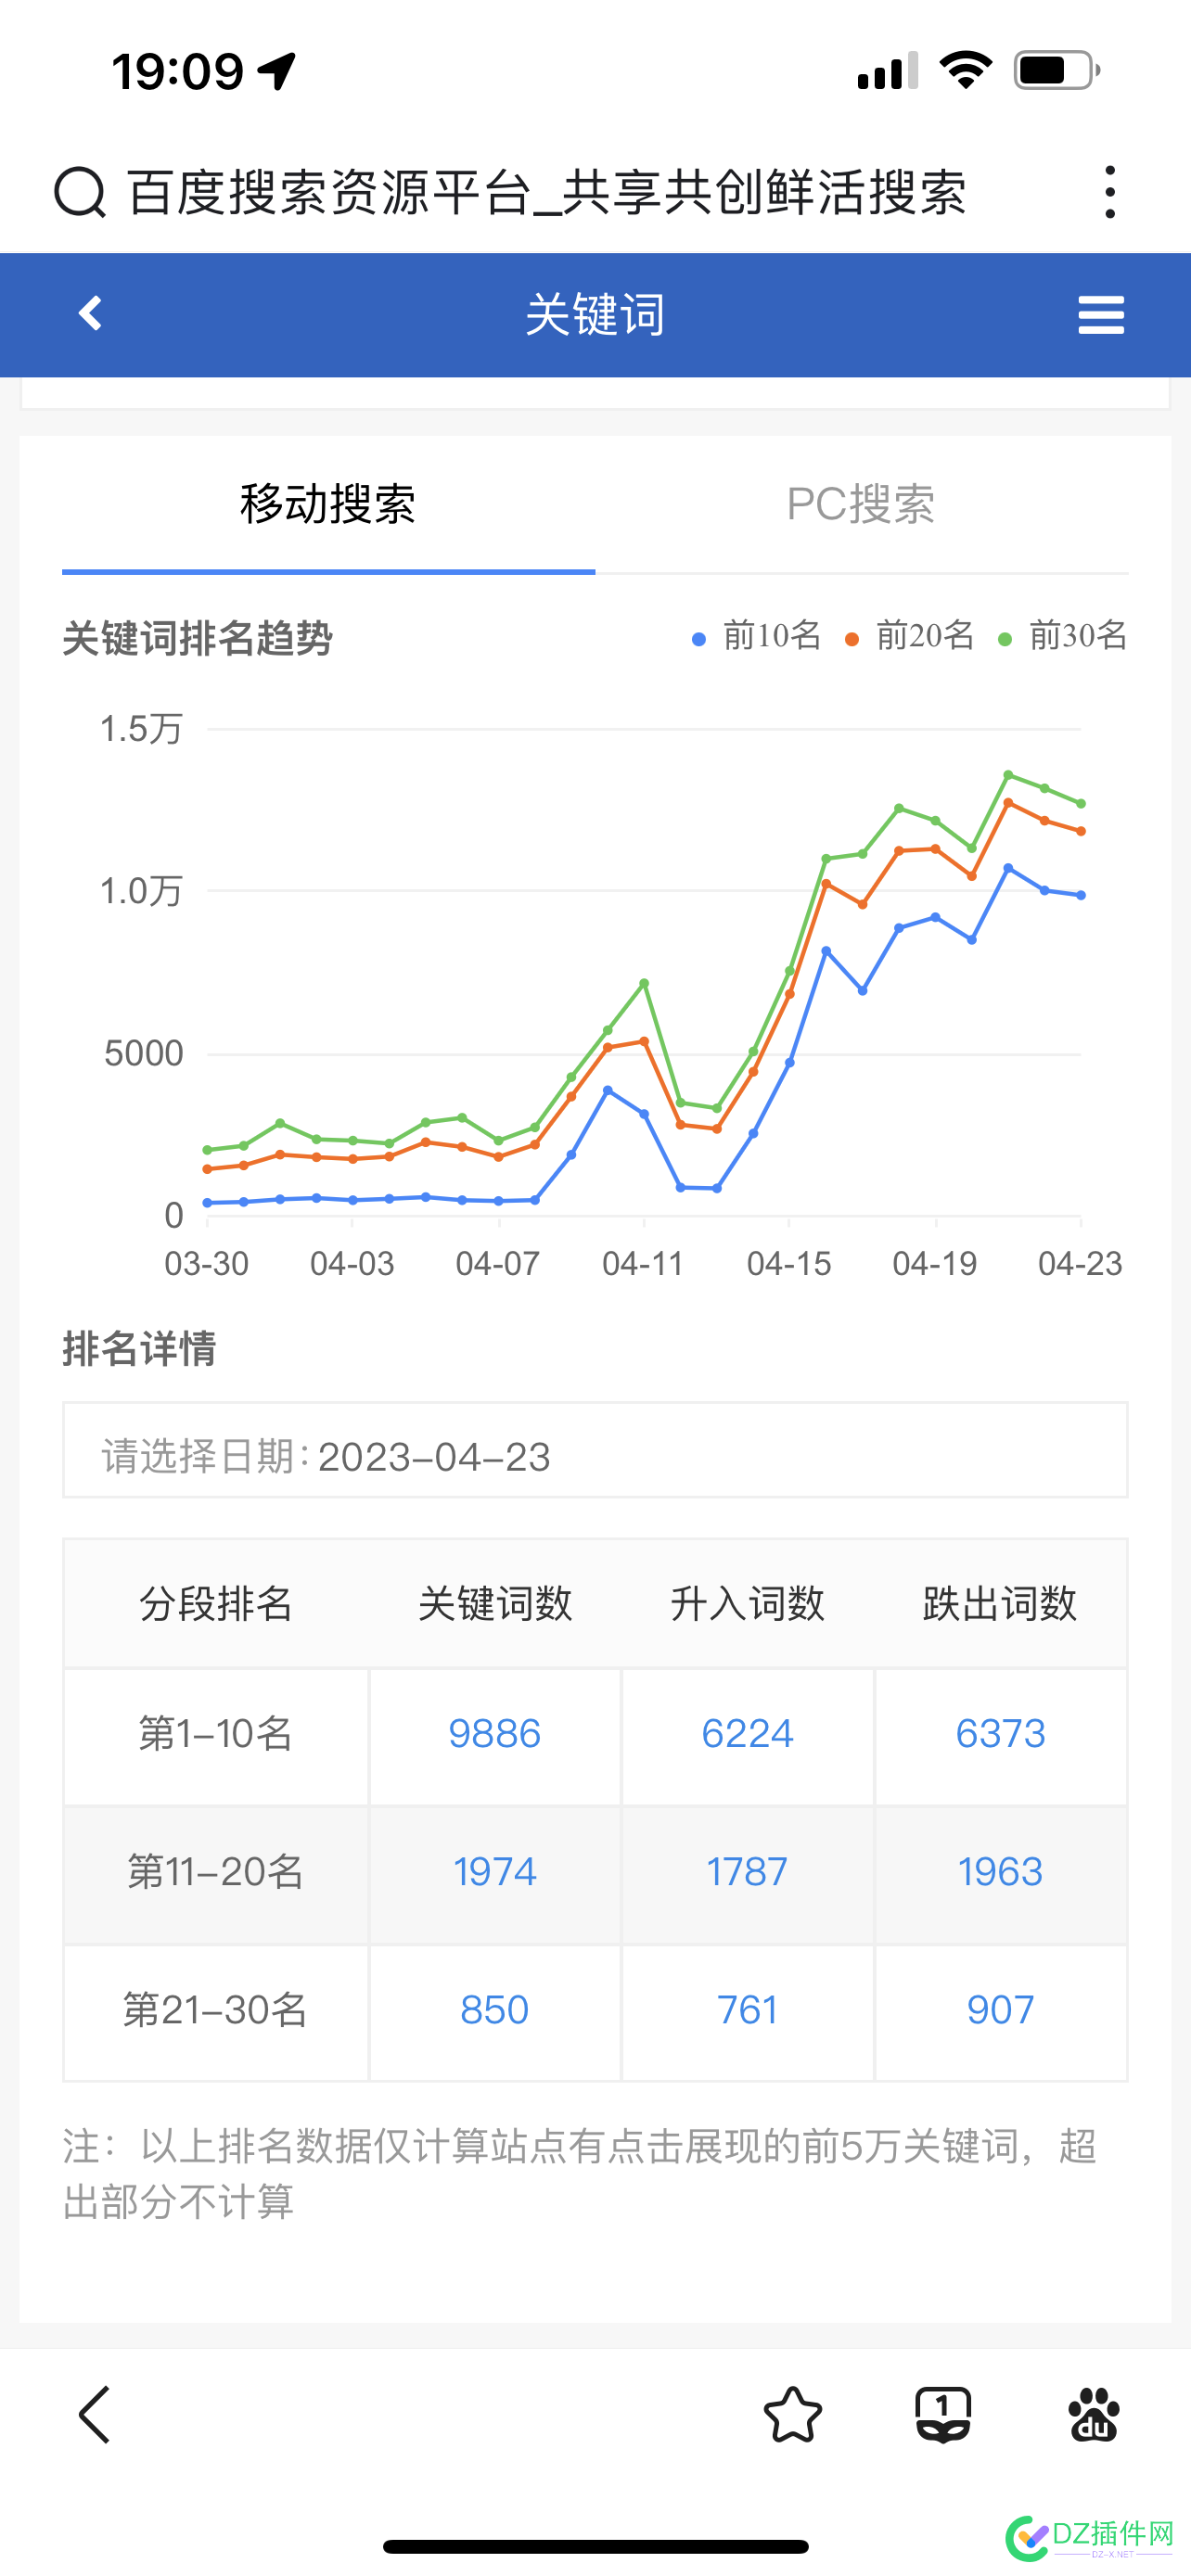This screenshot has width=1191, height=2576.
Task: Click the 关键词排名趋势 chart title
Action: click(197, 638)
